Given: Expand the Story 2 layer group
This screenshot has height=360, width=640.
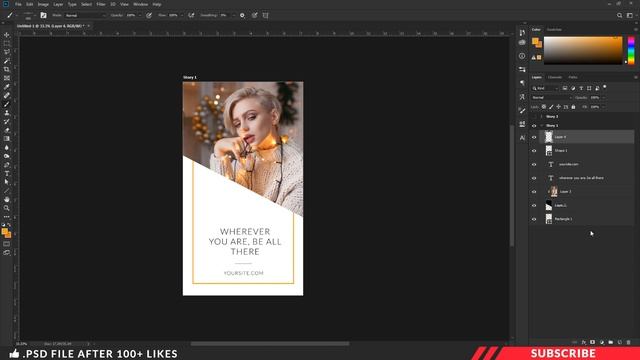Looking at the screenshot, I should click(542, 116).
